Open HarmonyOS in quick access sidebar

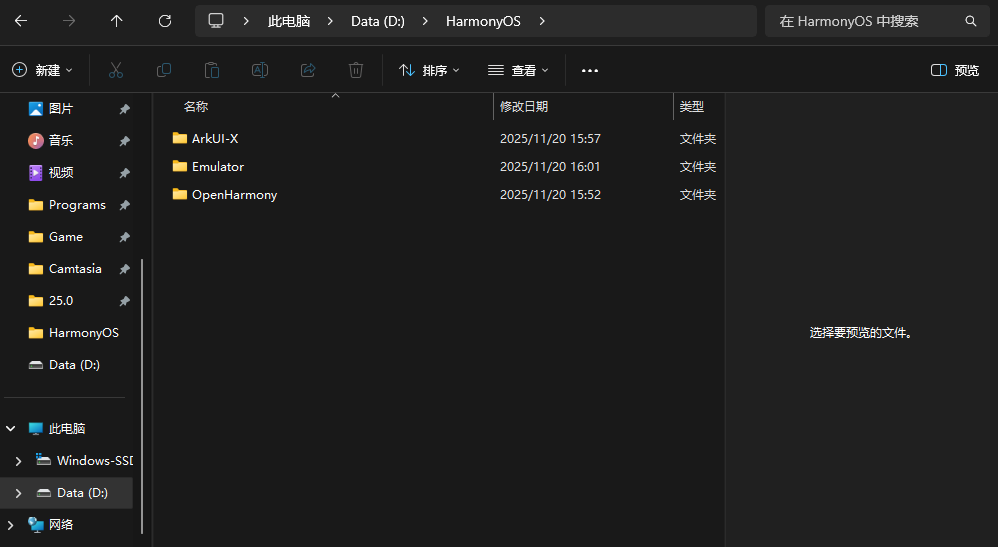pos(83,332)
